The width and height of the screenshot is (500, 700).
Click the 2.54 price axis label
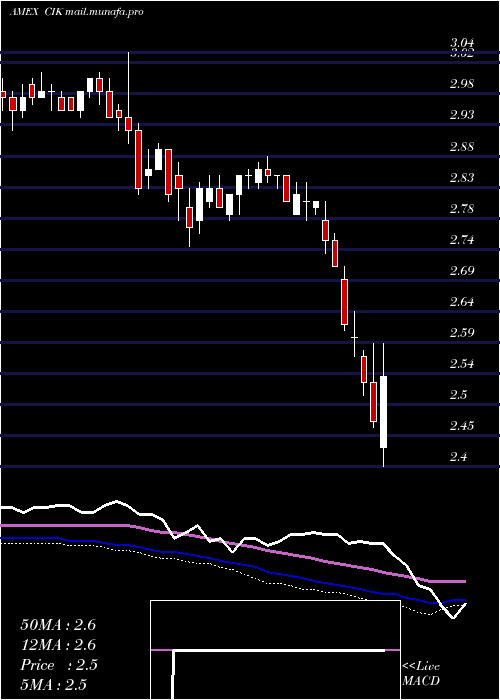click(462, 363)
